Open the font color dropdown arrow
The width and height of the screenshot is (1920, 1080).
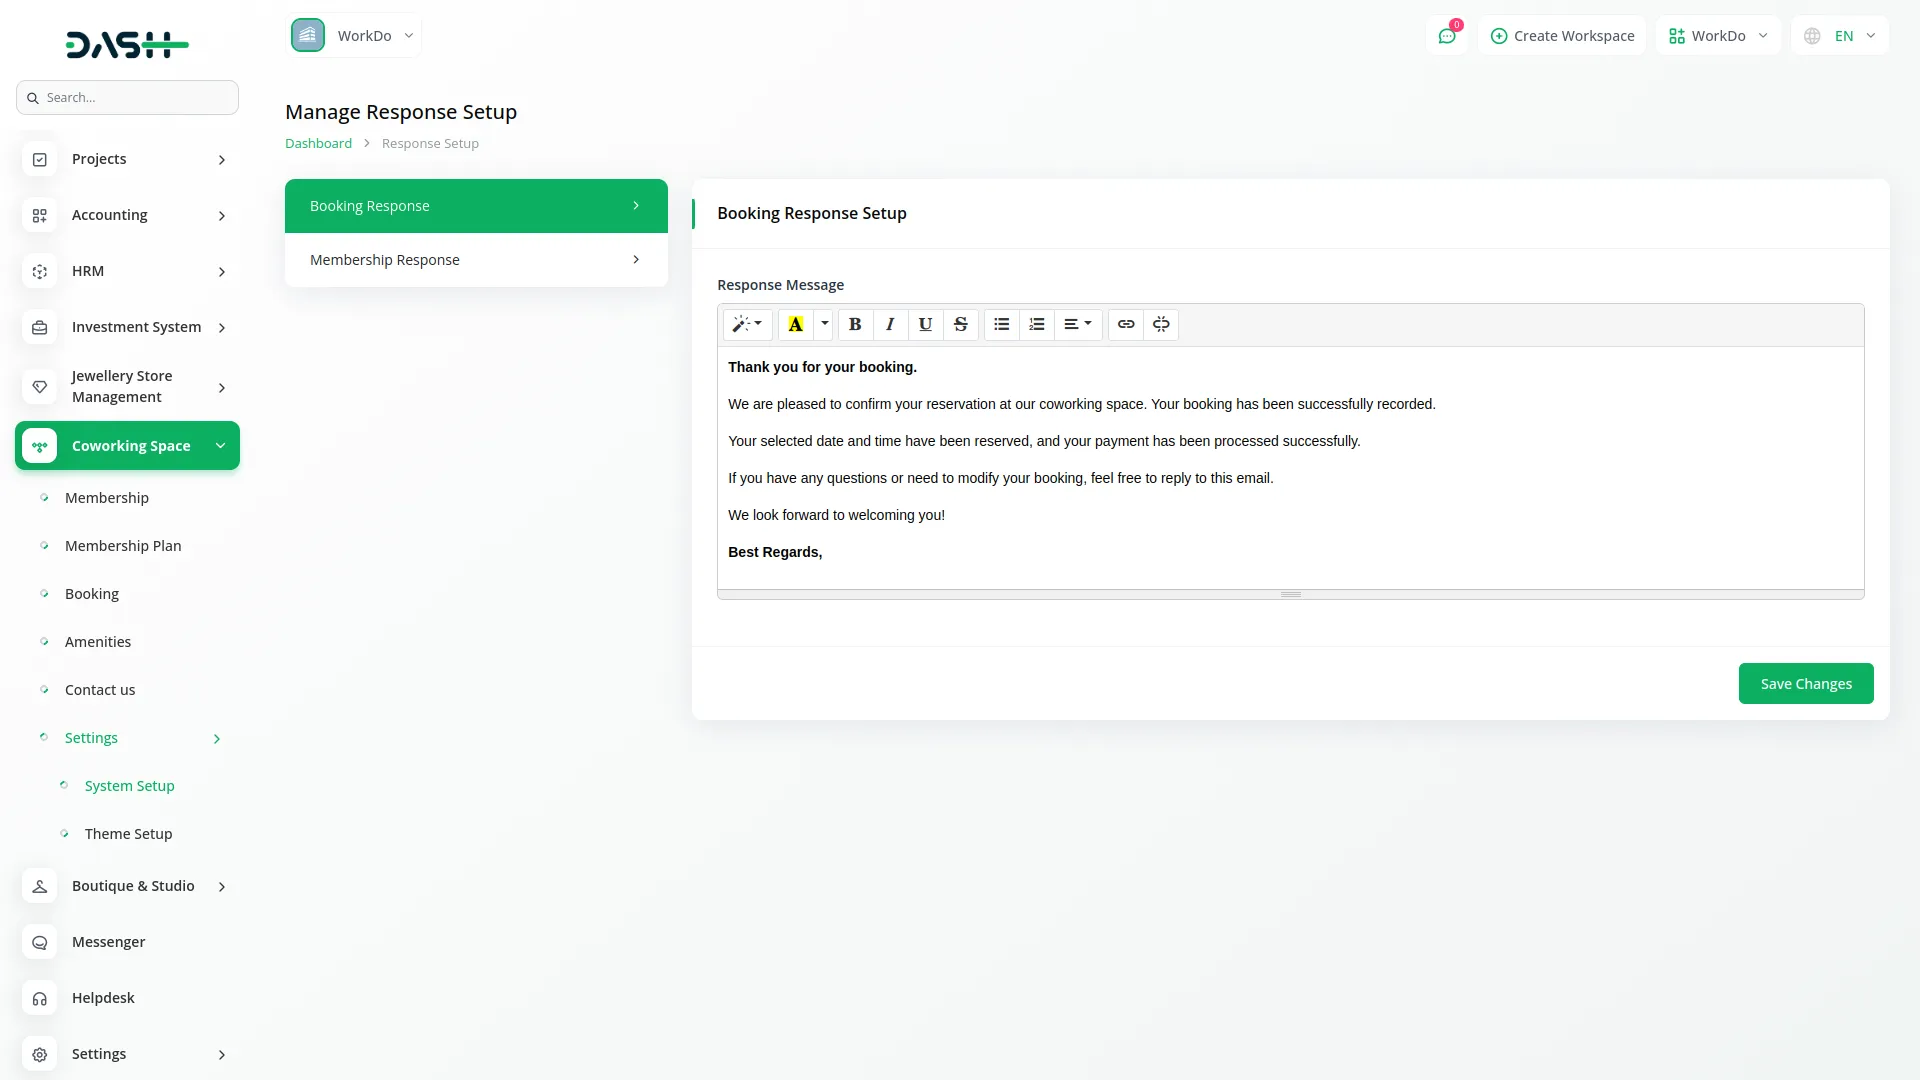[x=823, y=324]
